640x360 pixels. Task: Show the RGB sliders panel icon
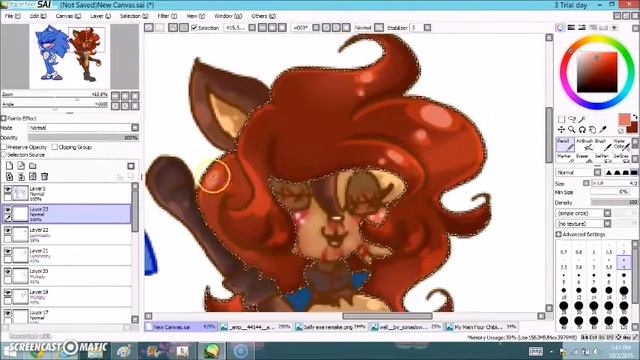(x=571, y=27)
